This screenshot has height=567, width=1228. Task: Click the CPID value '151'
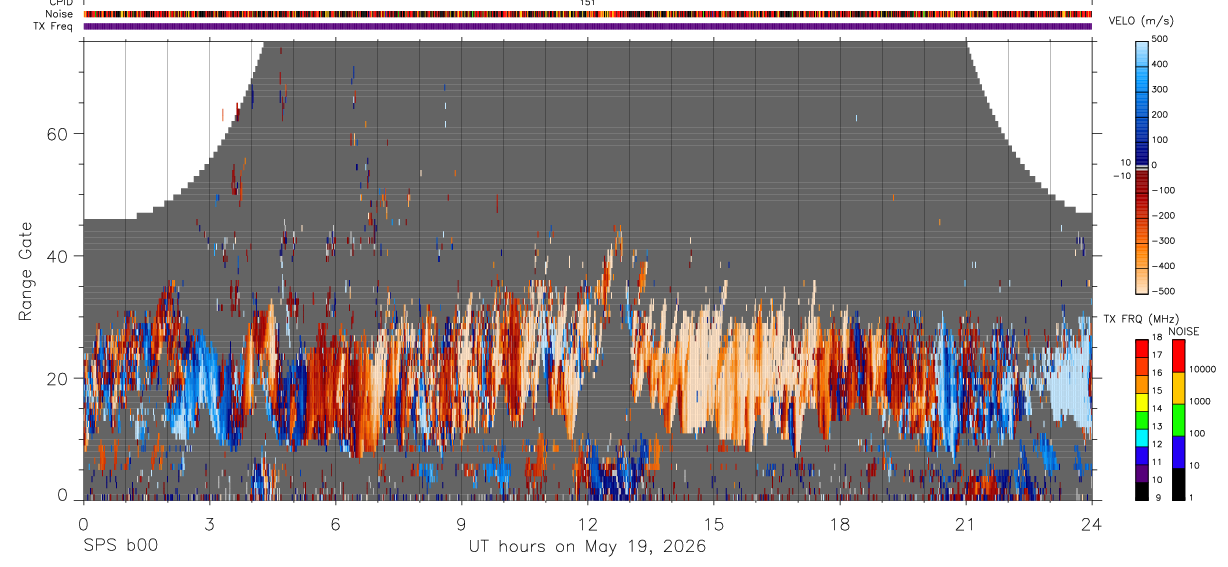click(x=588, y=3)
